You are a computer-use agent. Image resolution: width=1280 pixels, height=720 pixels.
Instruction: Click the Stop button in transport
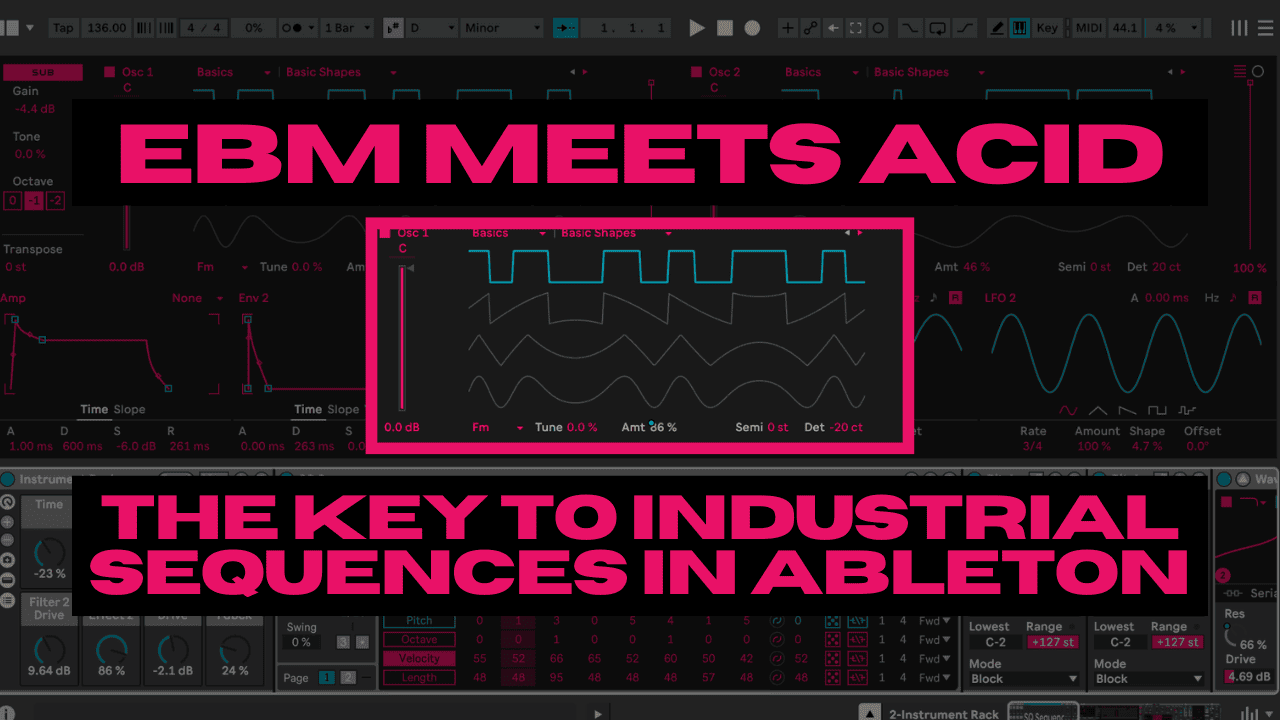coord(725,28)
